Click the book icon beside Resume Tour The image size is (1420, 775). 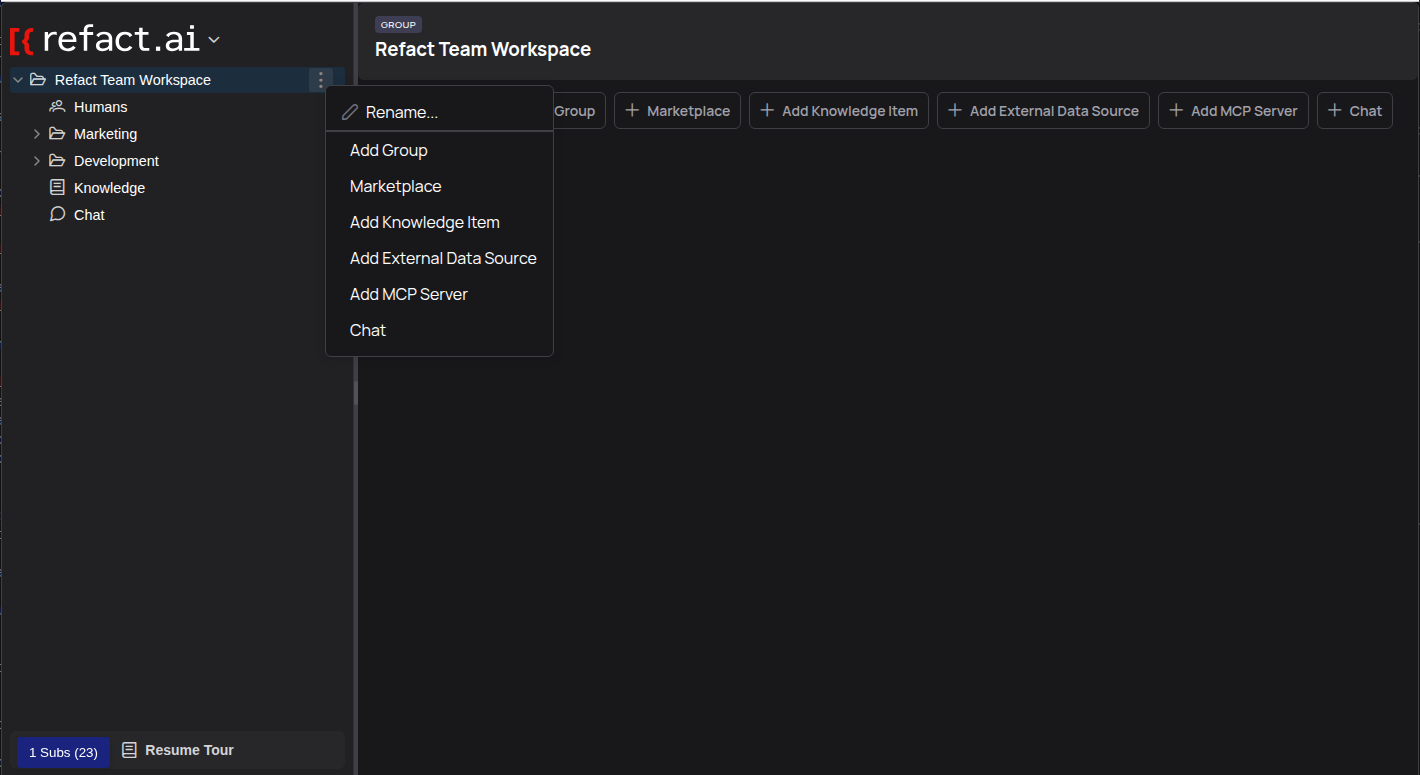click(129, 749)
